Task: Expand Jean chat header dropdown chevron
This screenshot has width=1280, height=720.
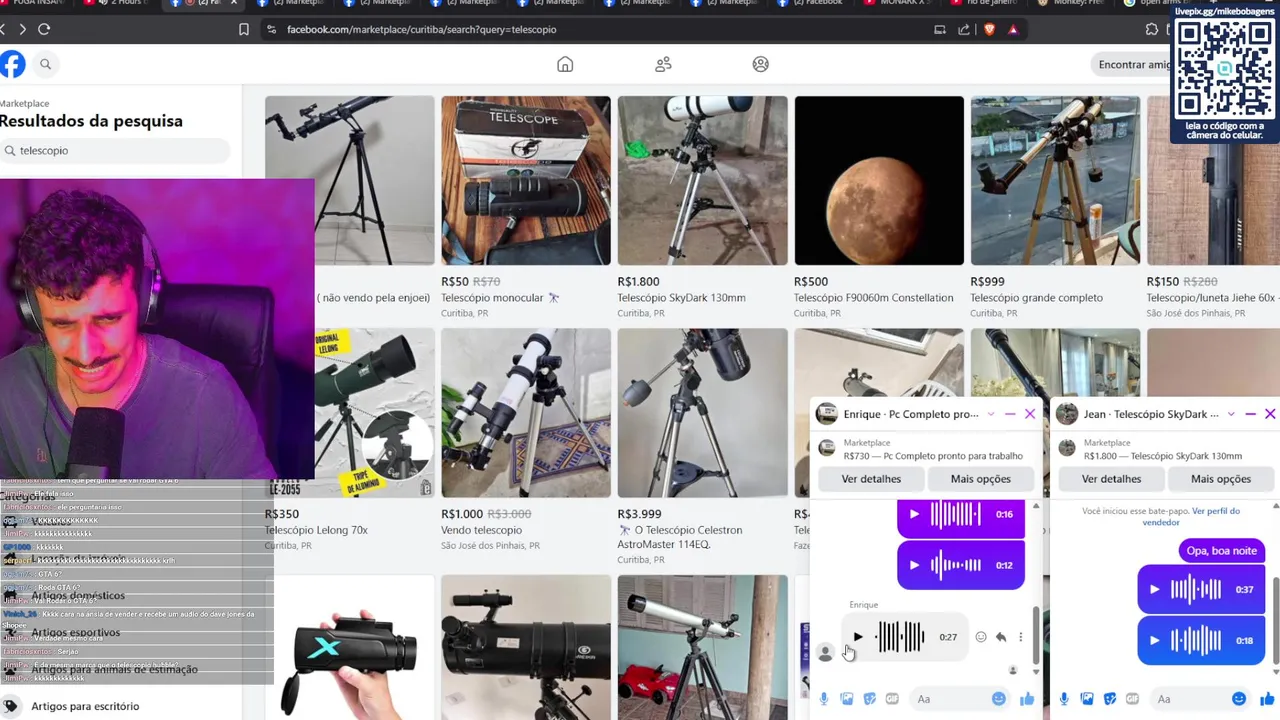Action: click(x=1231, y=414)
